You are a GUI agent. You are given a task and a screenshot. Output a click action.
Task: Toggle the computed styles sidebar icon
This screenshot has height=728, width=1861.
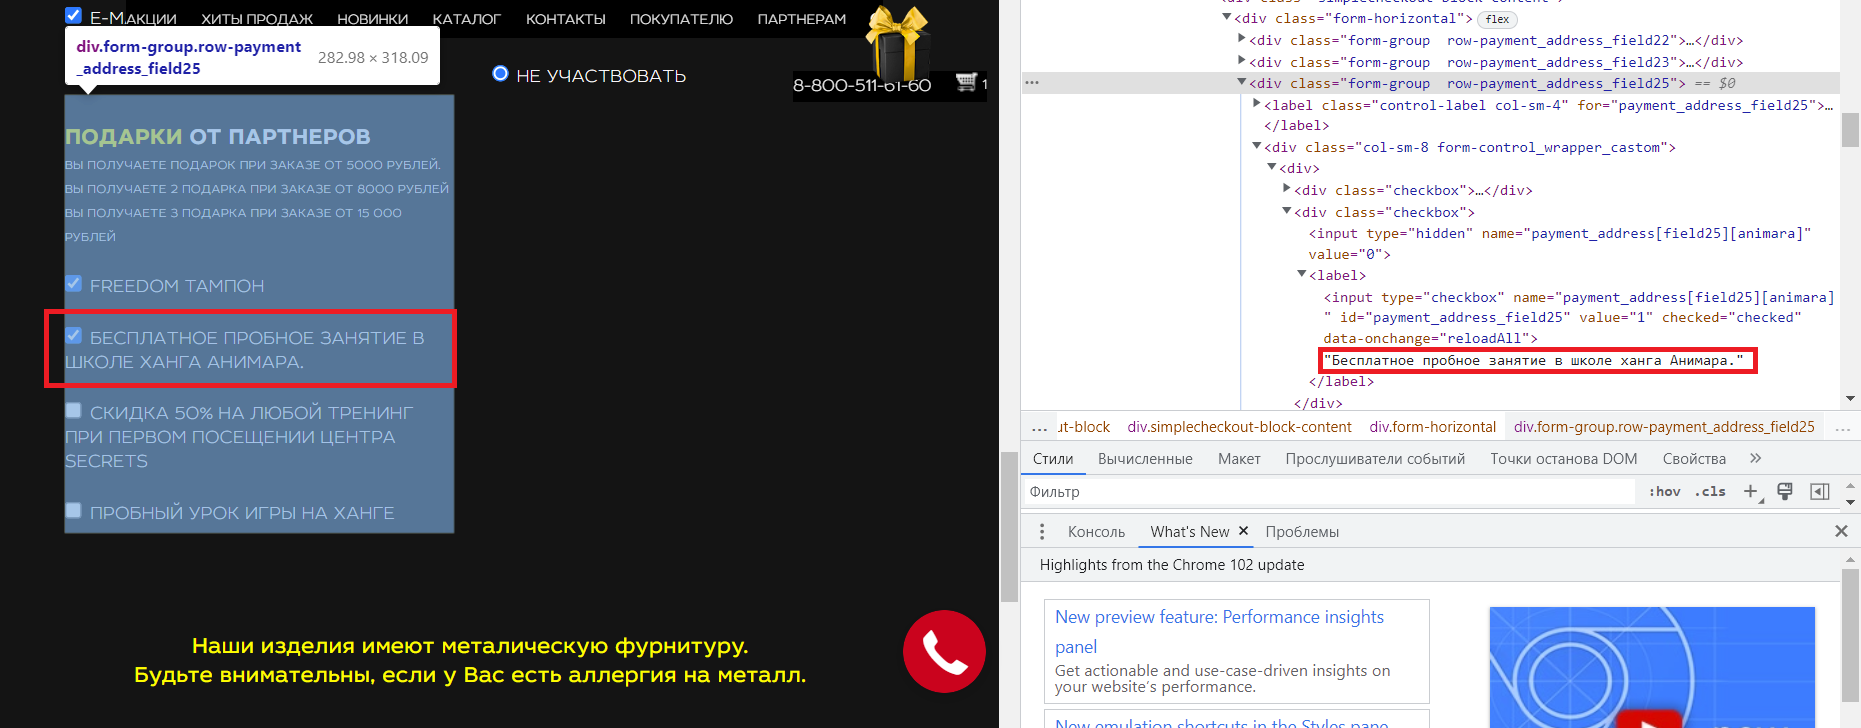[1820, 491]
